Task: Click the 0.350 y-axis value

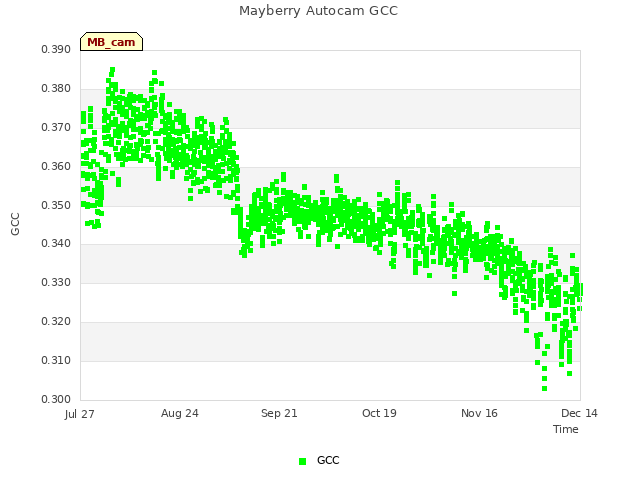Action: 56,205
